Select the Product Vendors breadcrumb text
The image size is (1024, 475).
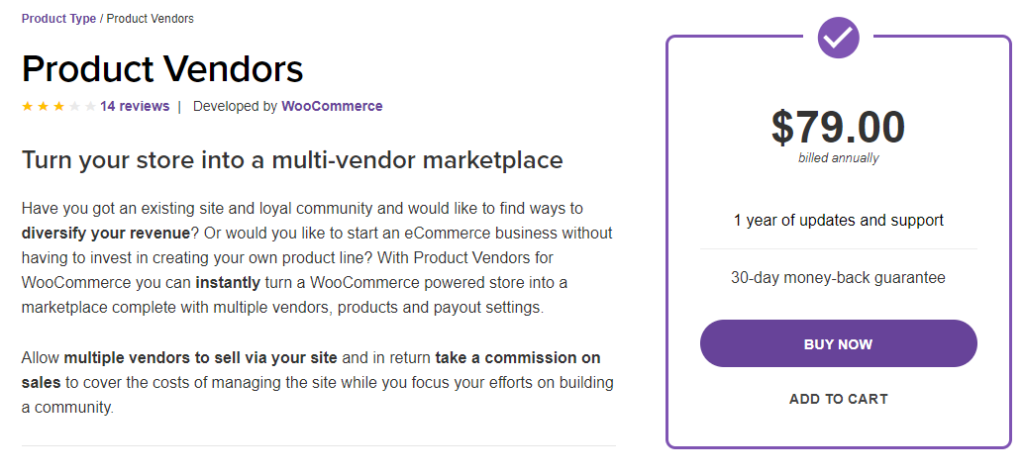pyautogui.click(x=150, y=18)
